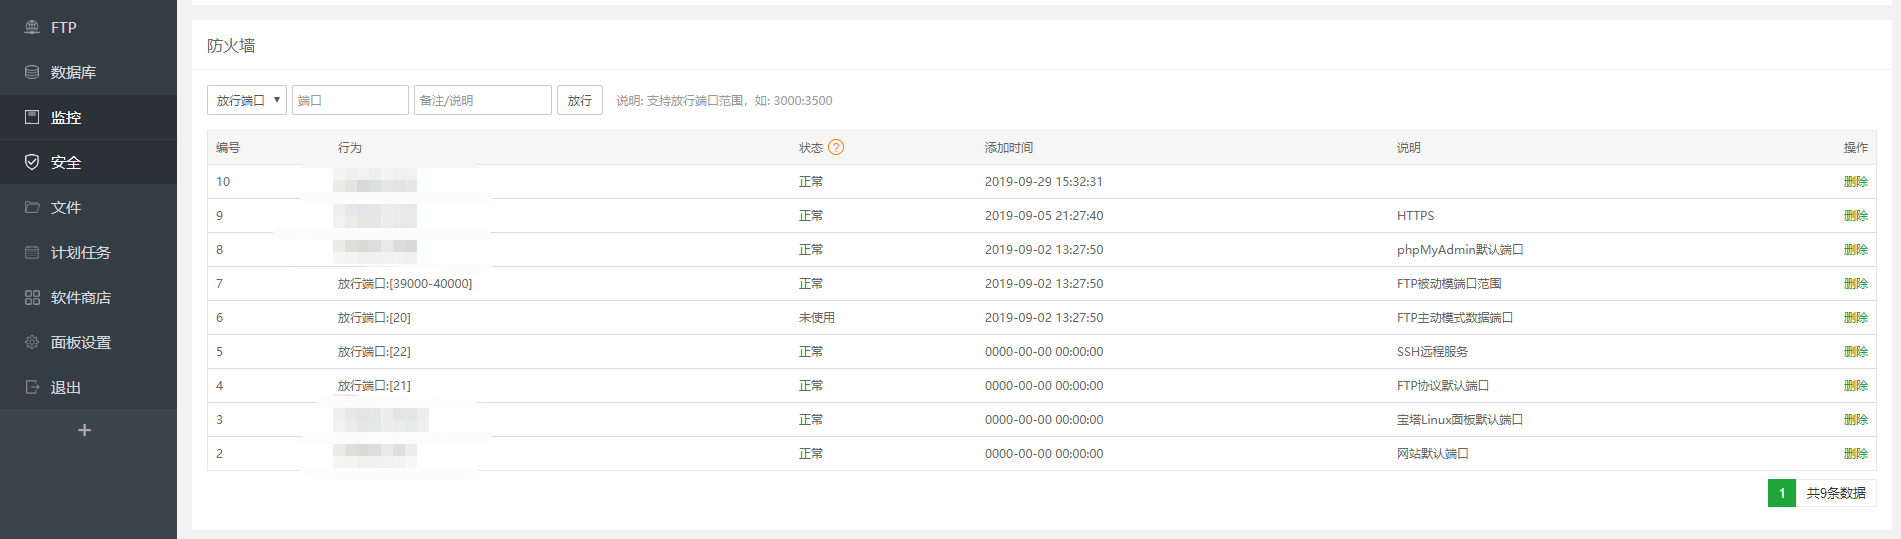Click the logout (退出) icon
The image size is (1901, 539).
32,387
